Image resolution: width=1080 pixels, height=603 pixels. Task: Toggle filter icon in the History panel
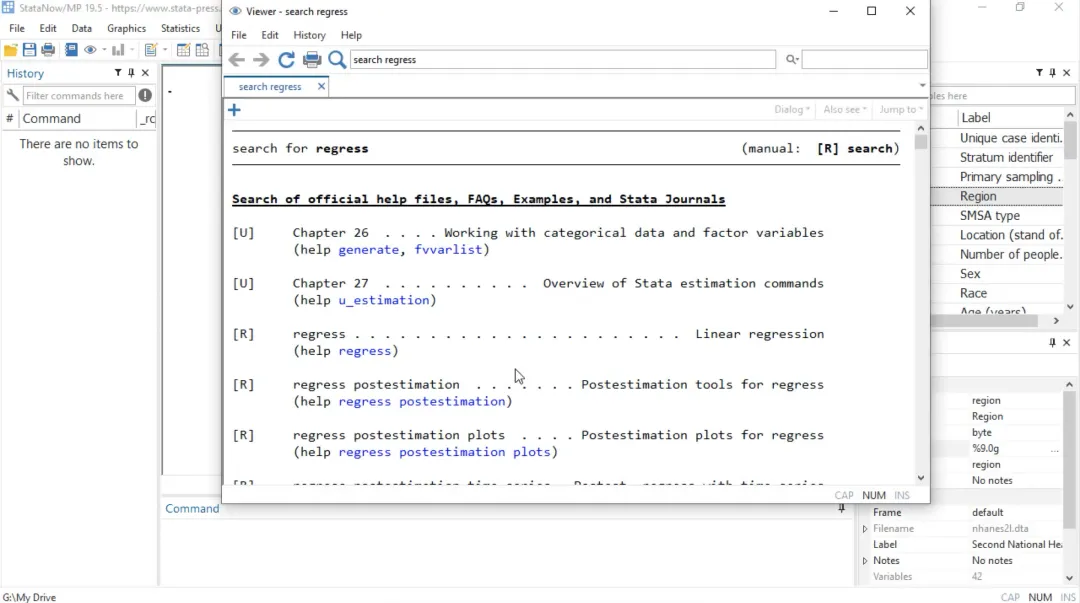pyautogui.click(x=118, y=72)
